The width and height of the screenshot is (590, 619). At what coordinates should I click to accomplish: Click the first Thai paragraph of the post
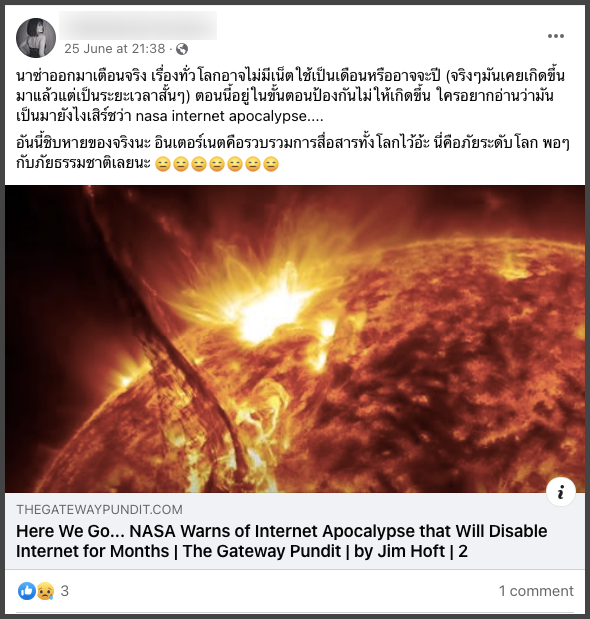coord(292,96)
